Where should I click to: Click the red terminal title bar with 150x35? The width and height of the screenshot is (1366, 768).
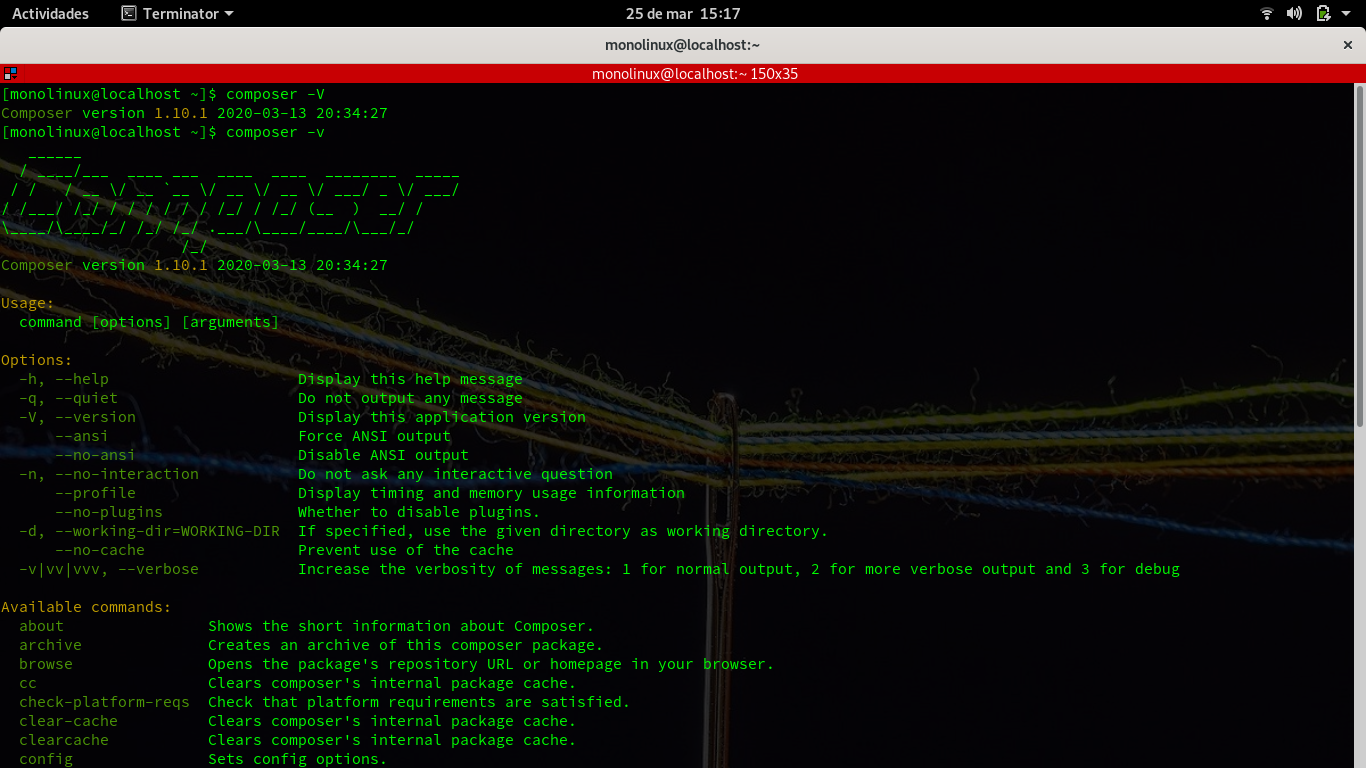694,74
